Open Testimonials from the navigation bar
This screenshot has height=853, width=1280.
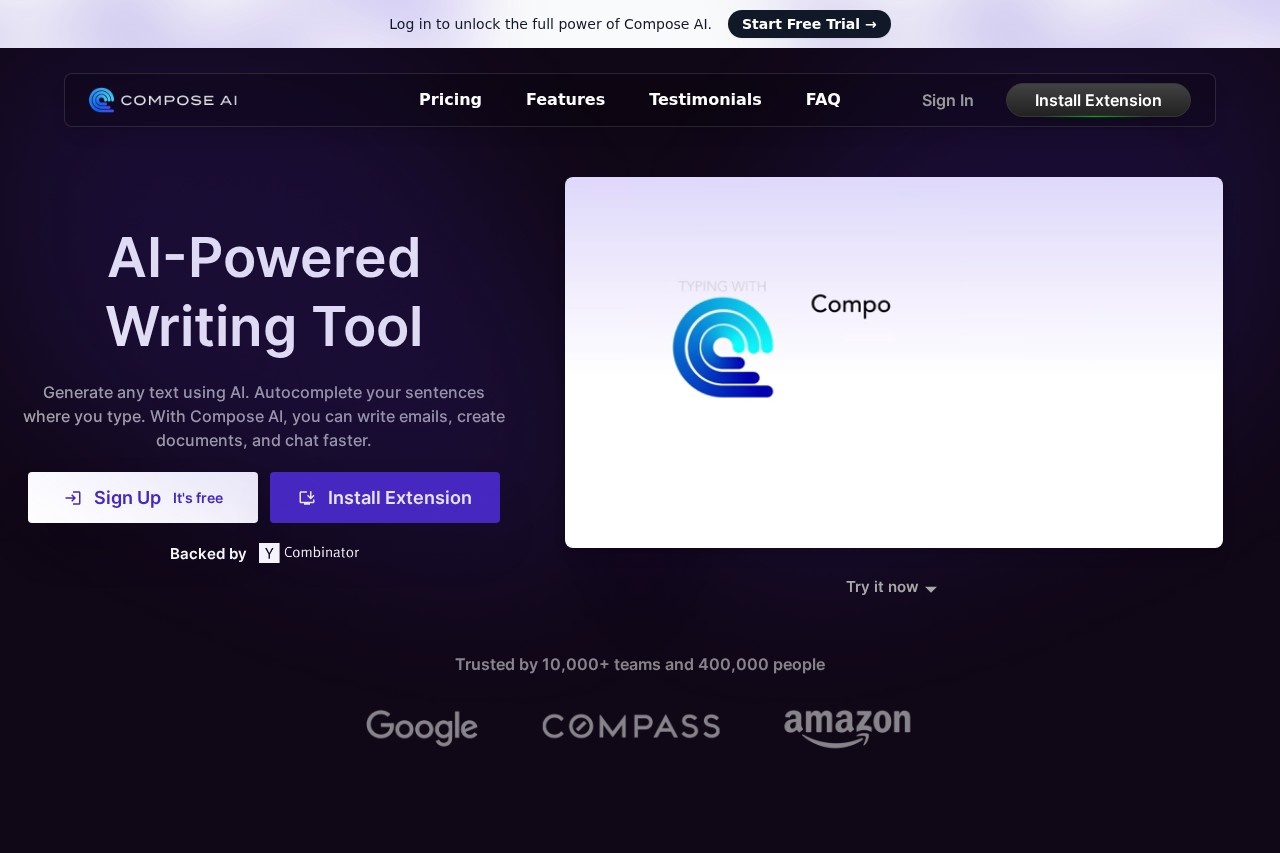(x=705, y=100)
